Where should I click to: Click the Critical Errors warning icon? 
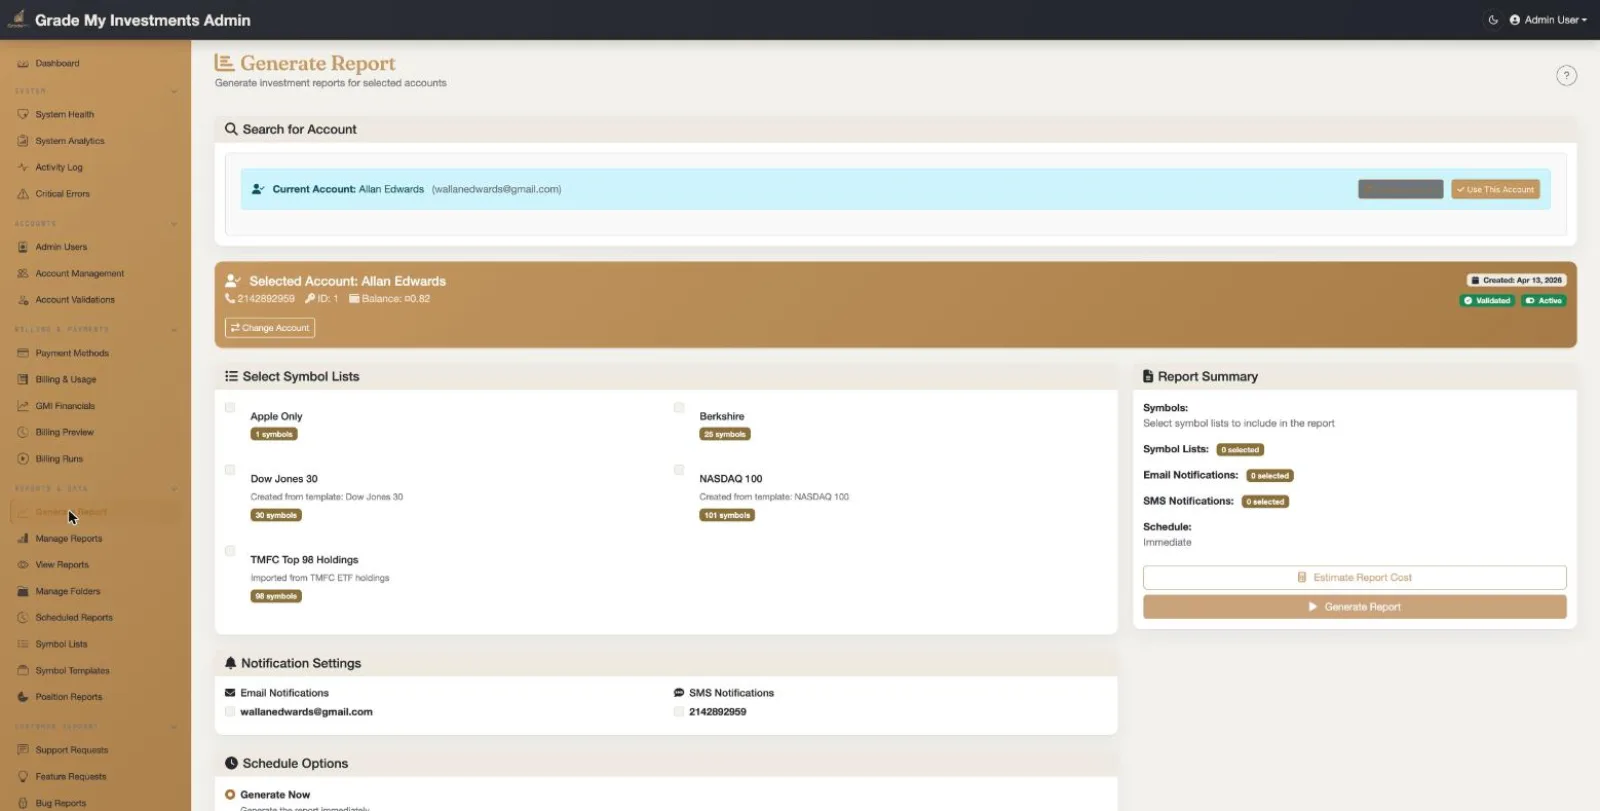[x=23, y=194]
